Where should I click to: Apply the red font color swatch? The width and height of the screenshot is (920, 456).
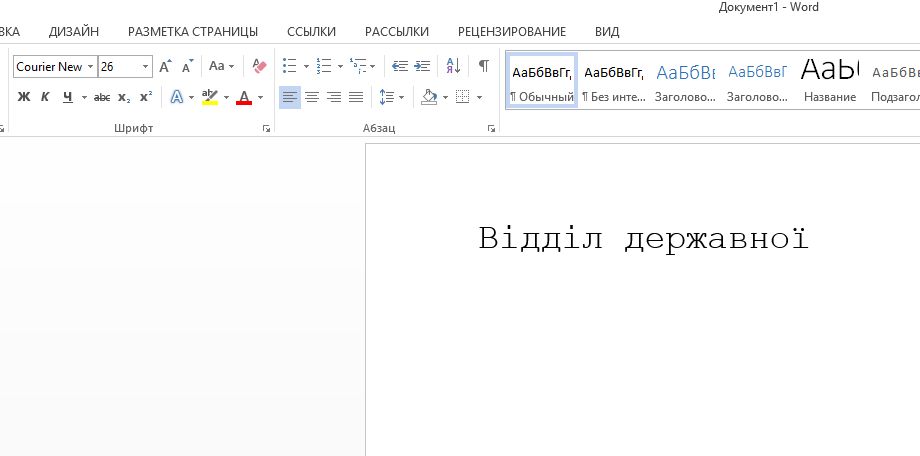[244, 97]
